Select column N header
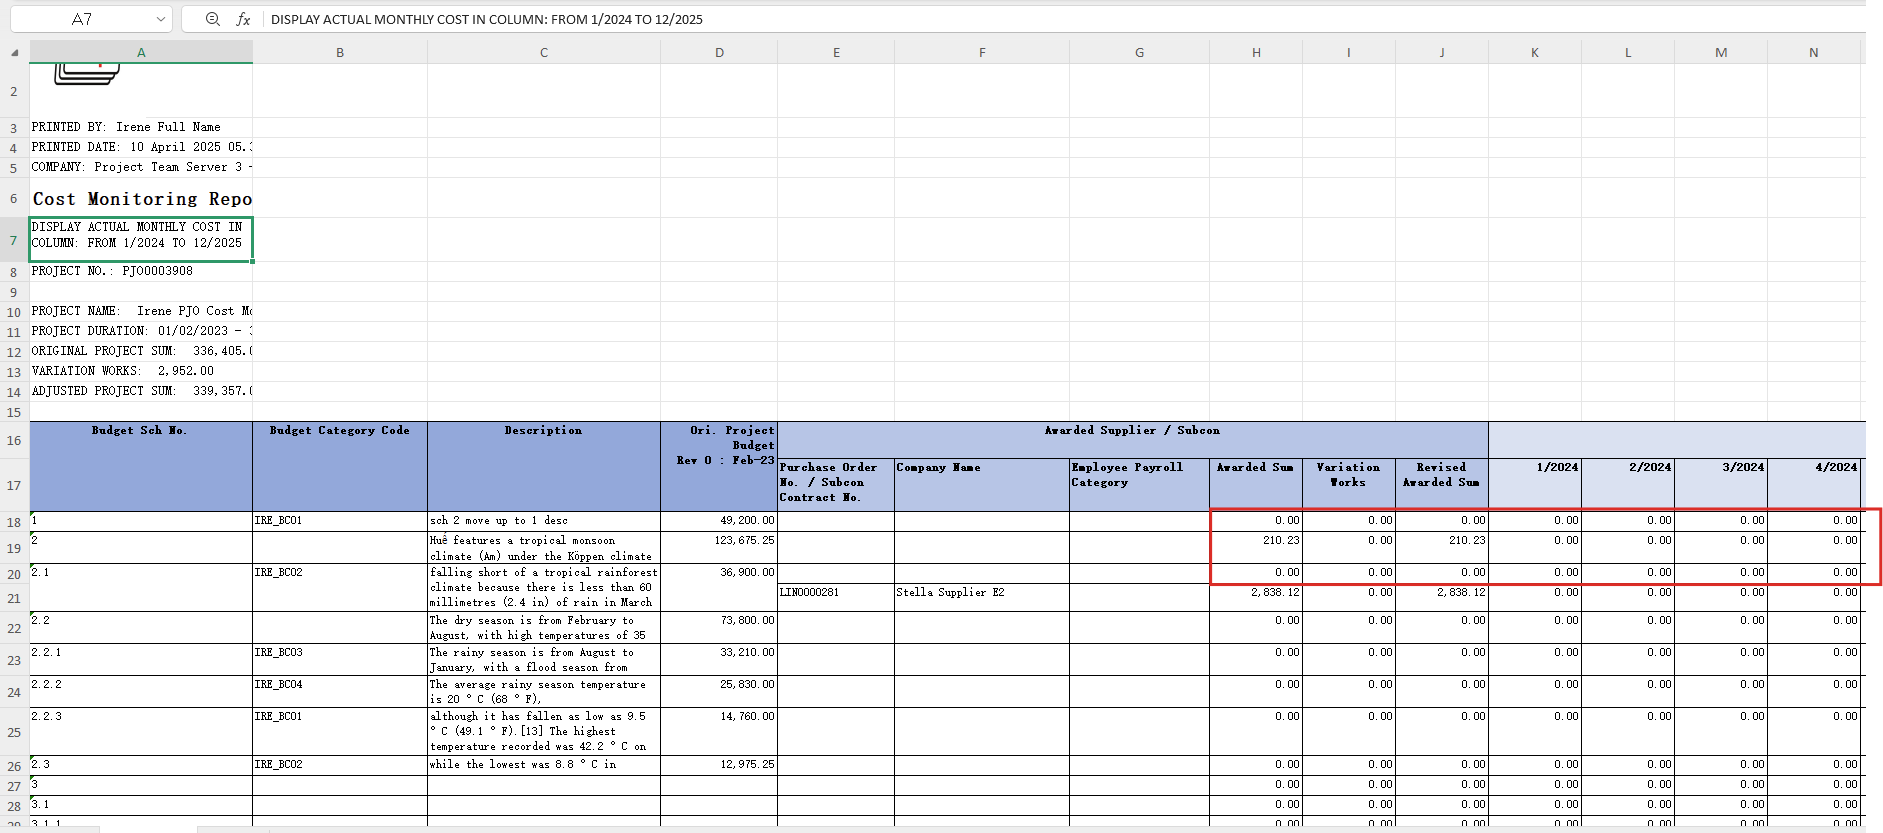 [x=1814, y=53]
